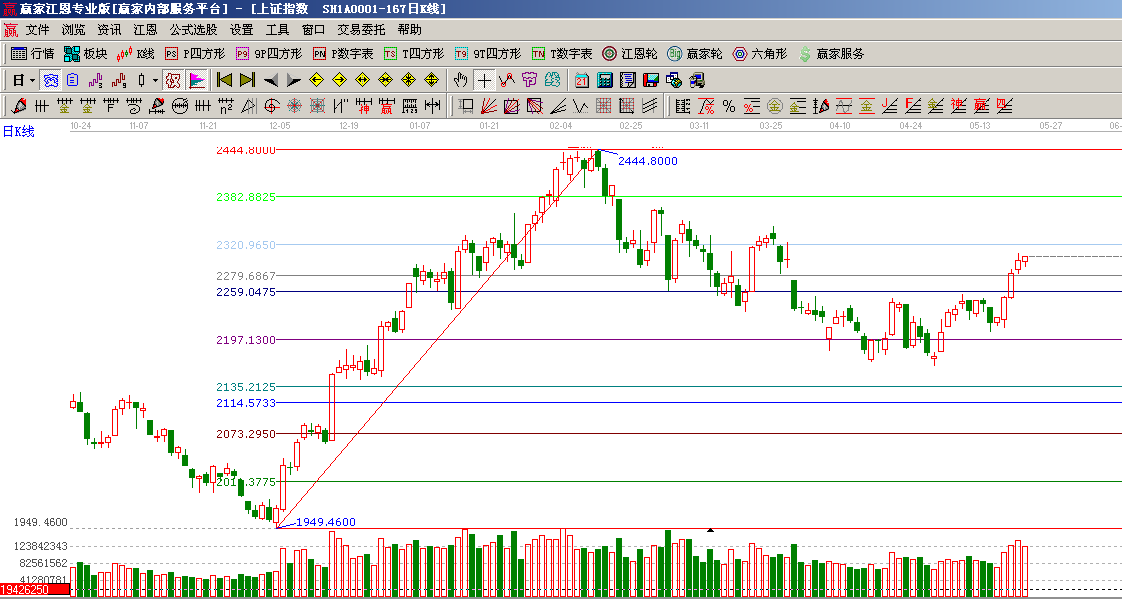Select the hand pan tool
This screenshot has width=1122, height=599.
pyautogui.click(x=461, y=80)
